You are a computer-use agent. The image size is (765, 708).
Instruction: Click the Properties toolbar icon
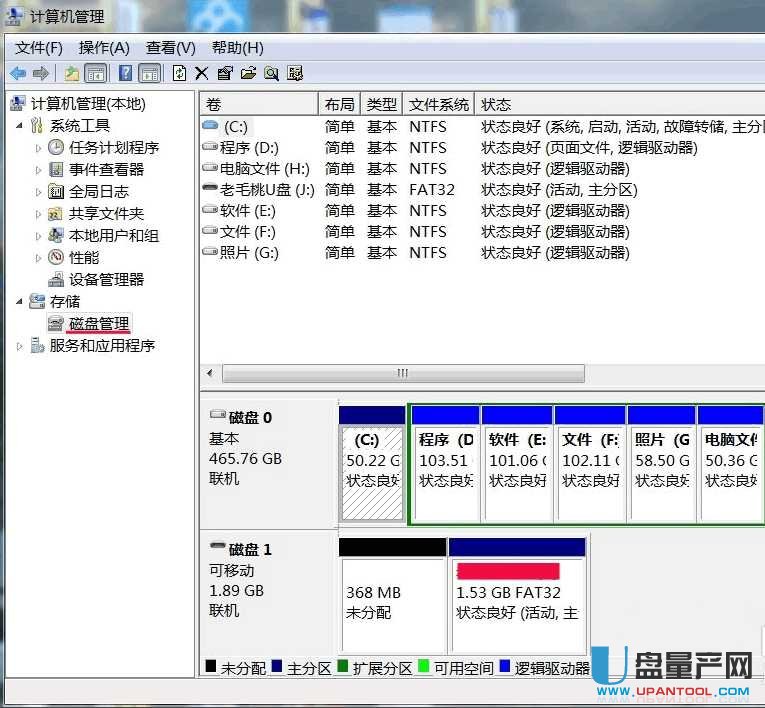point(225,73)
